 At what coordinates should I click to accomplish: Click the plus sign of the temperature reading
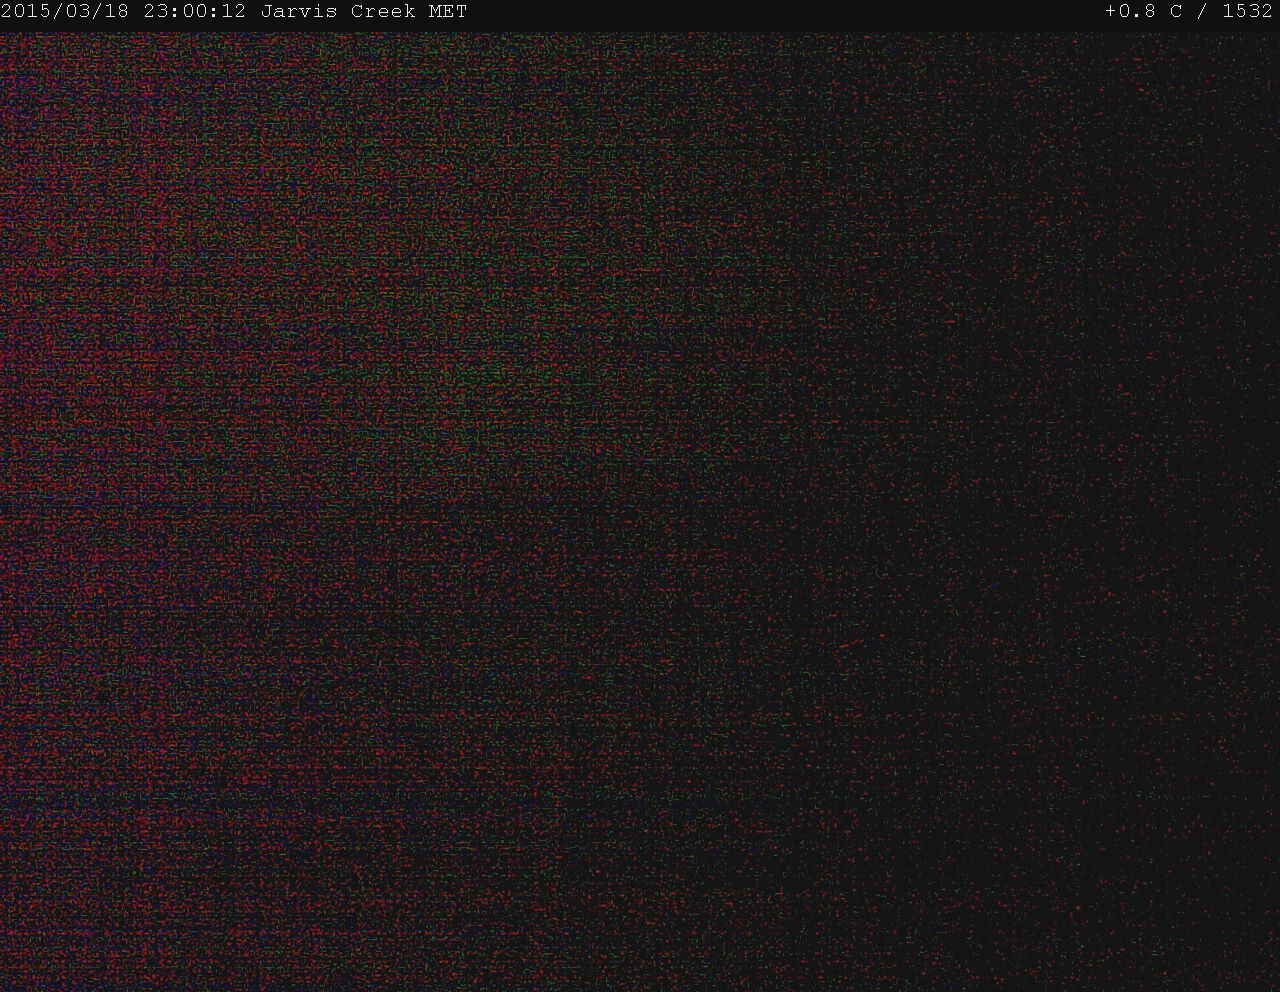[1111, 12]
